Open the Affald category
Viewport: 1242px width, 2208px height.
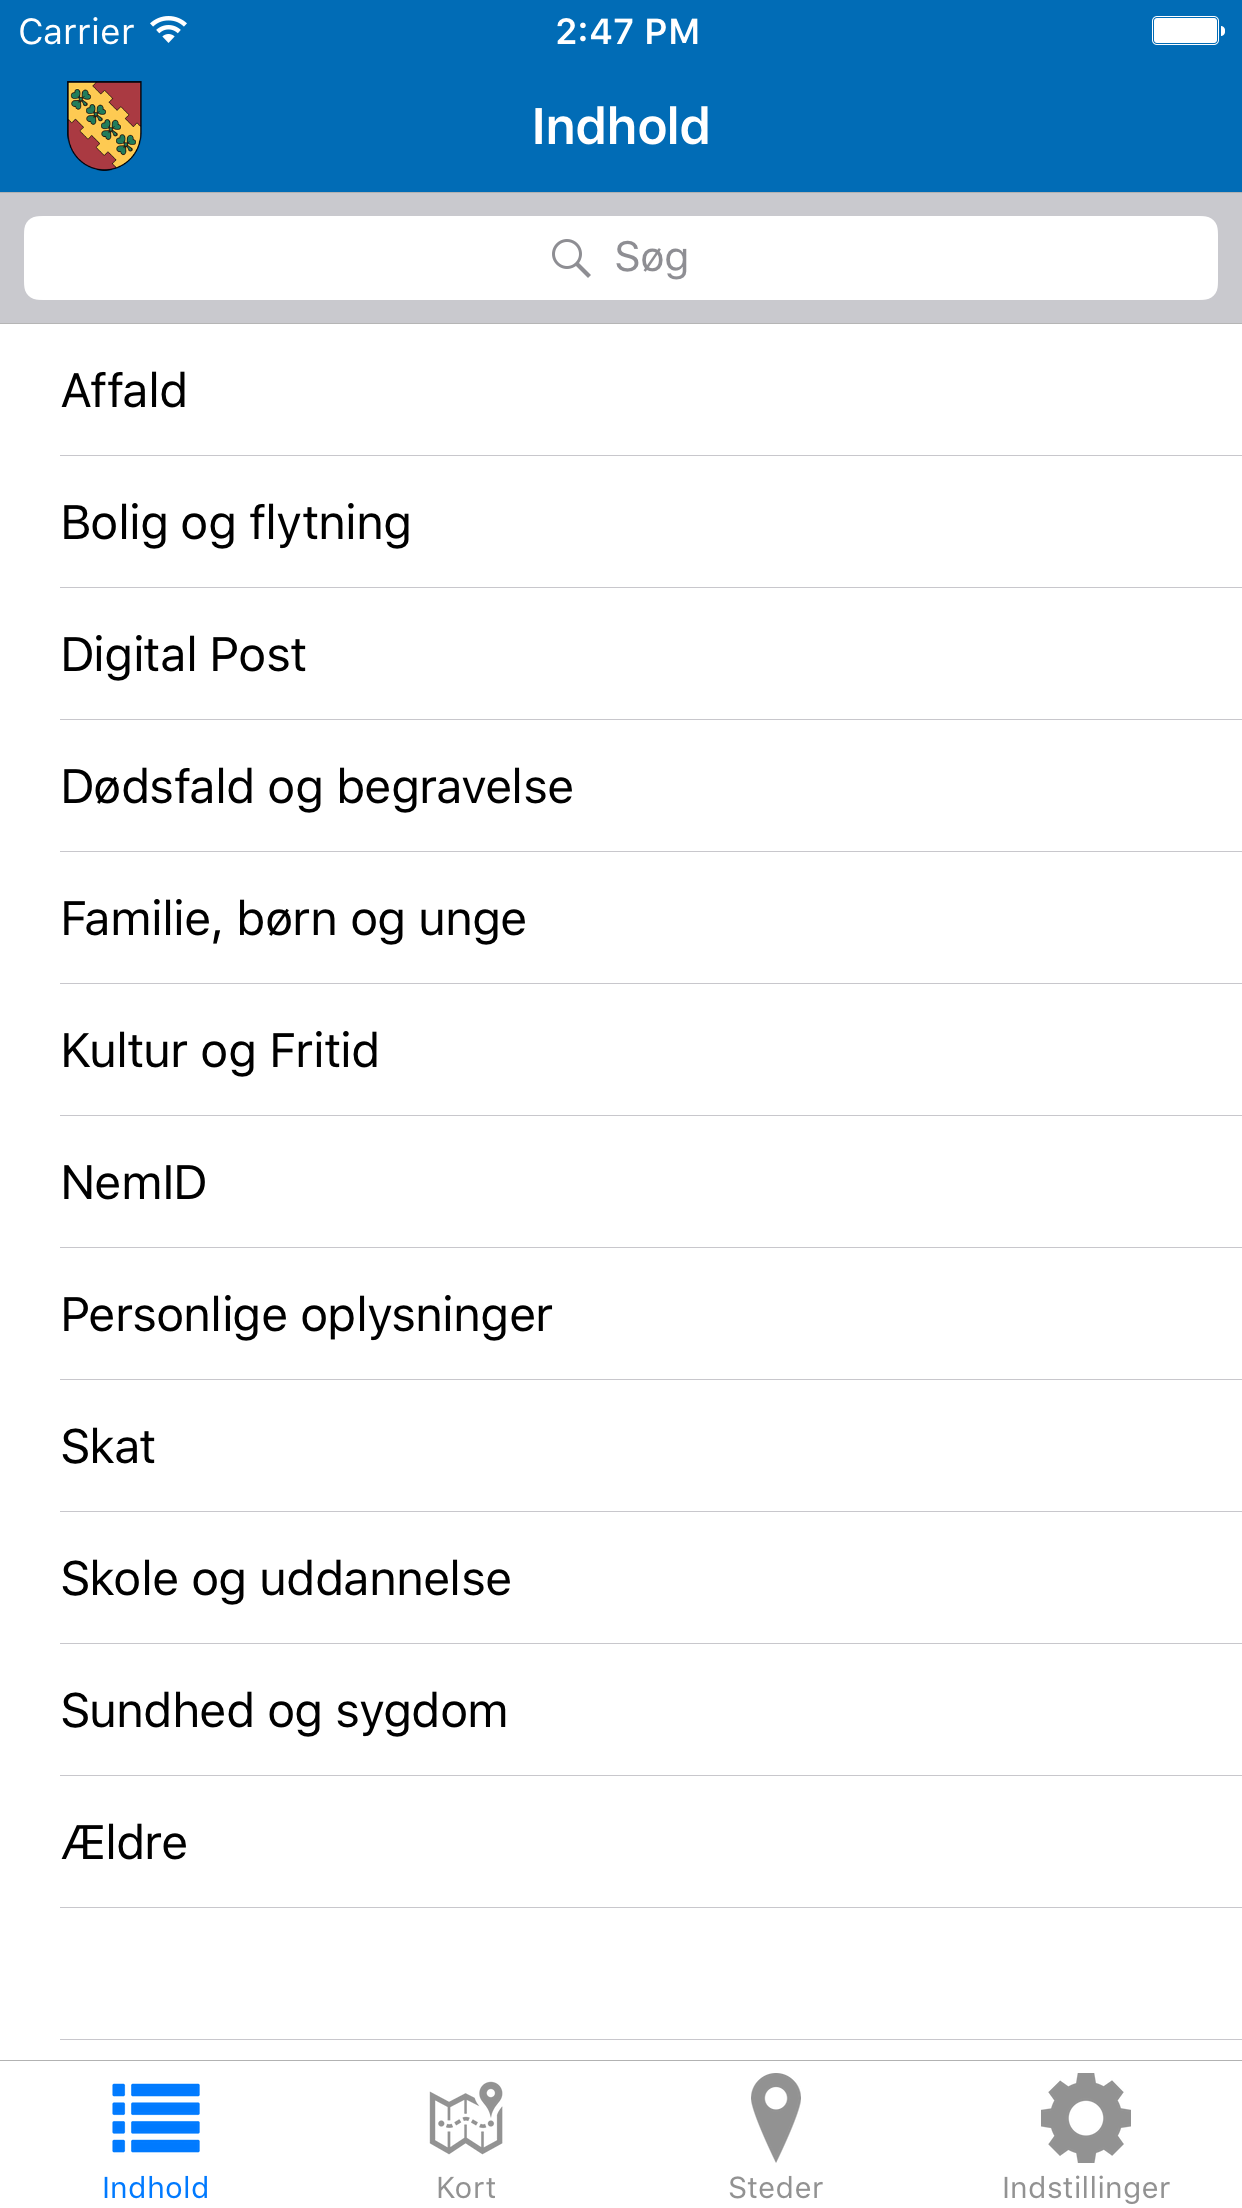click(124, 391)
